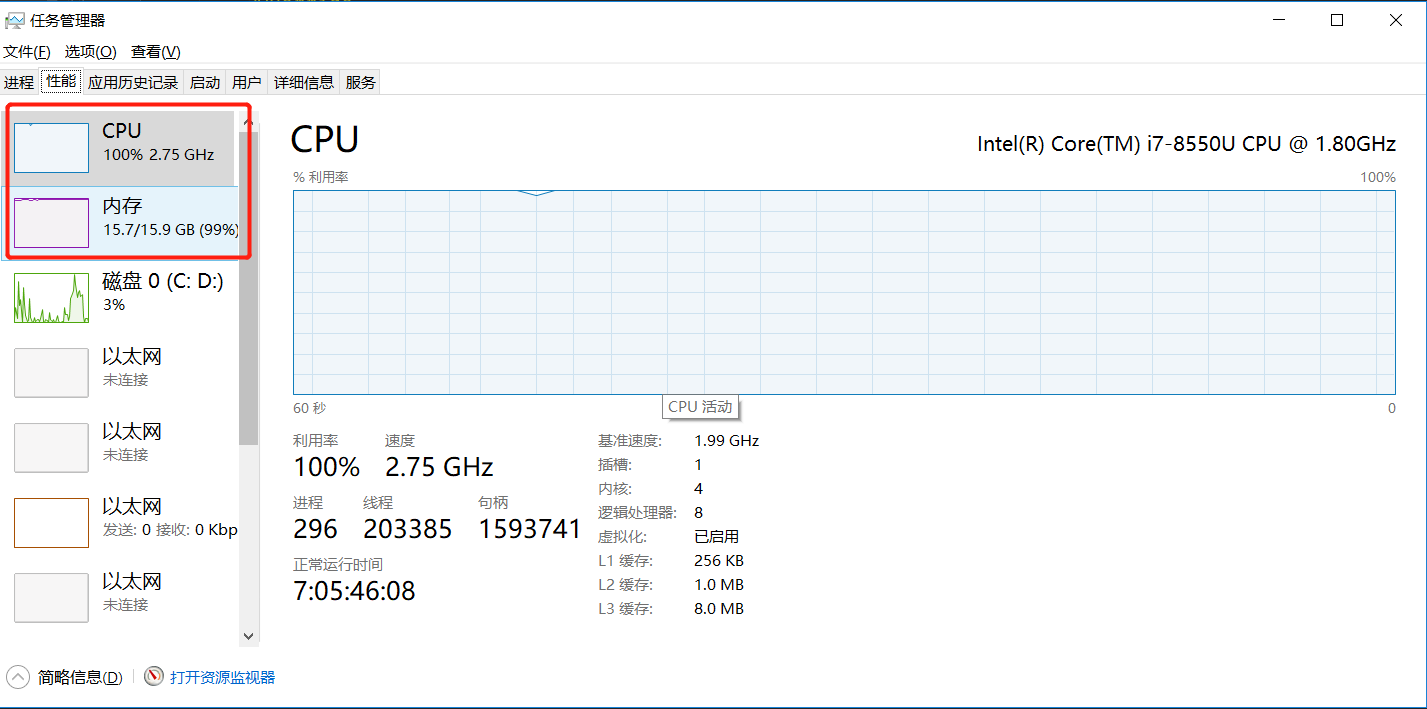Click the 内核 label

pos(615,488)
